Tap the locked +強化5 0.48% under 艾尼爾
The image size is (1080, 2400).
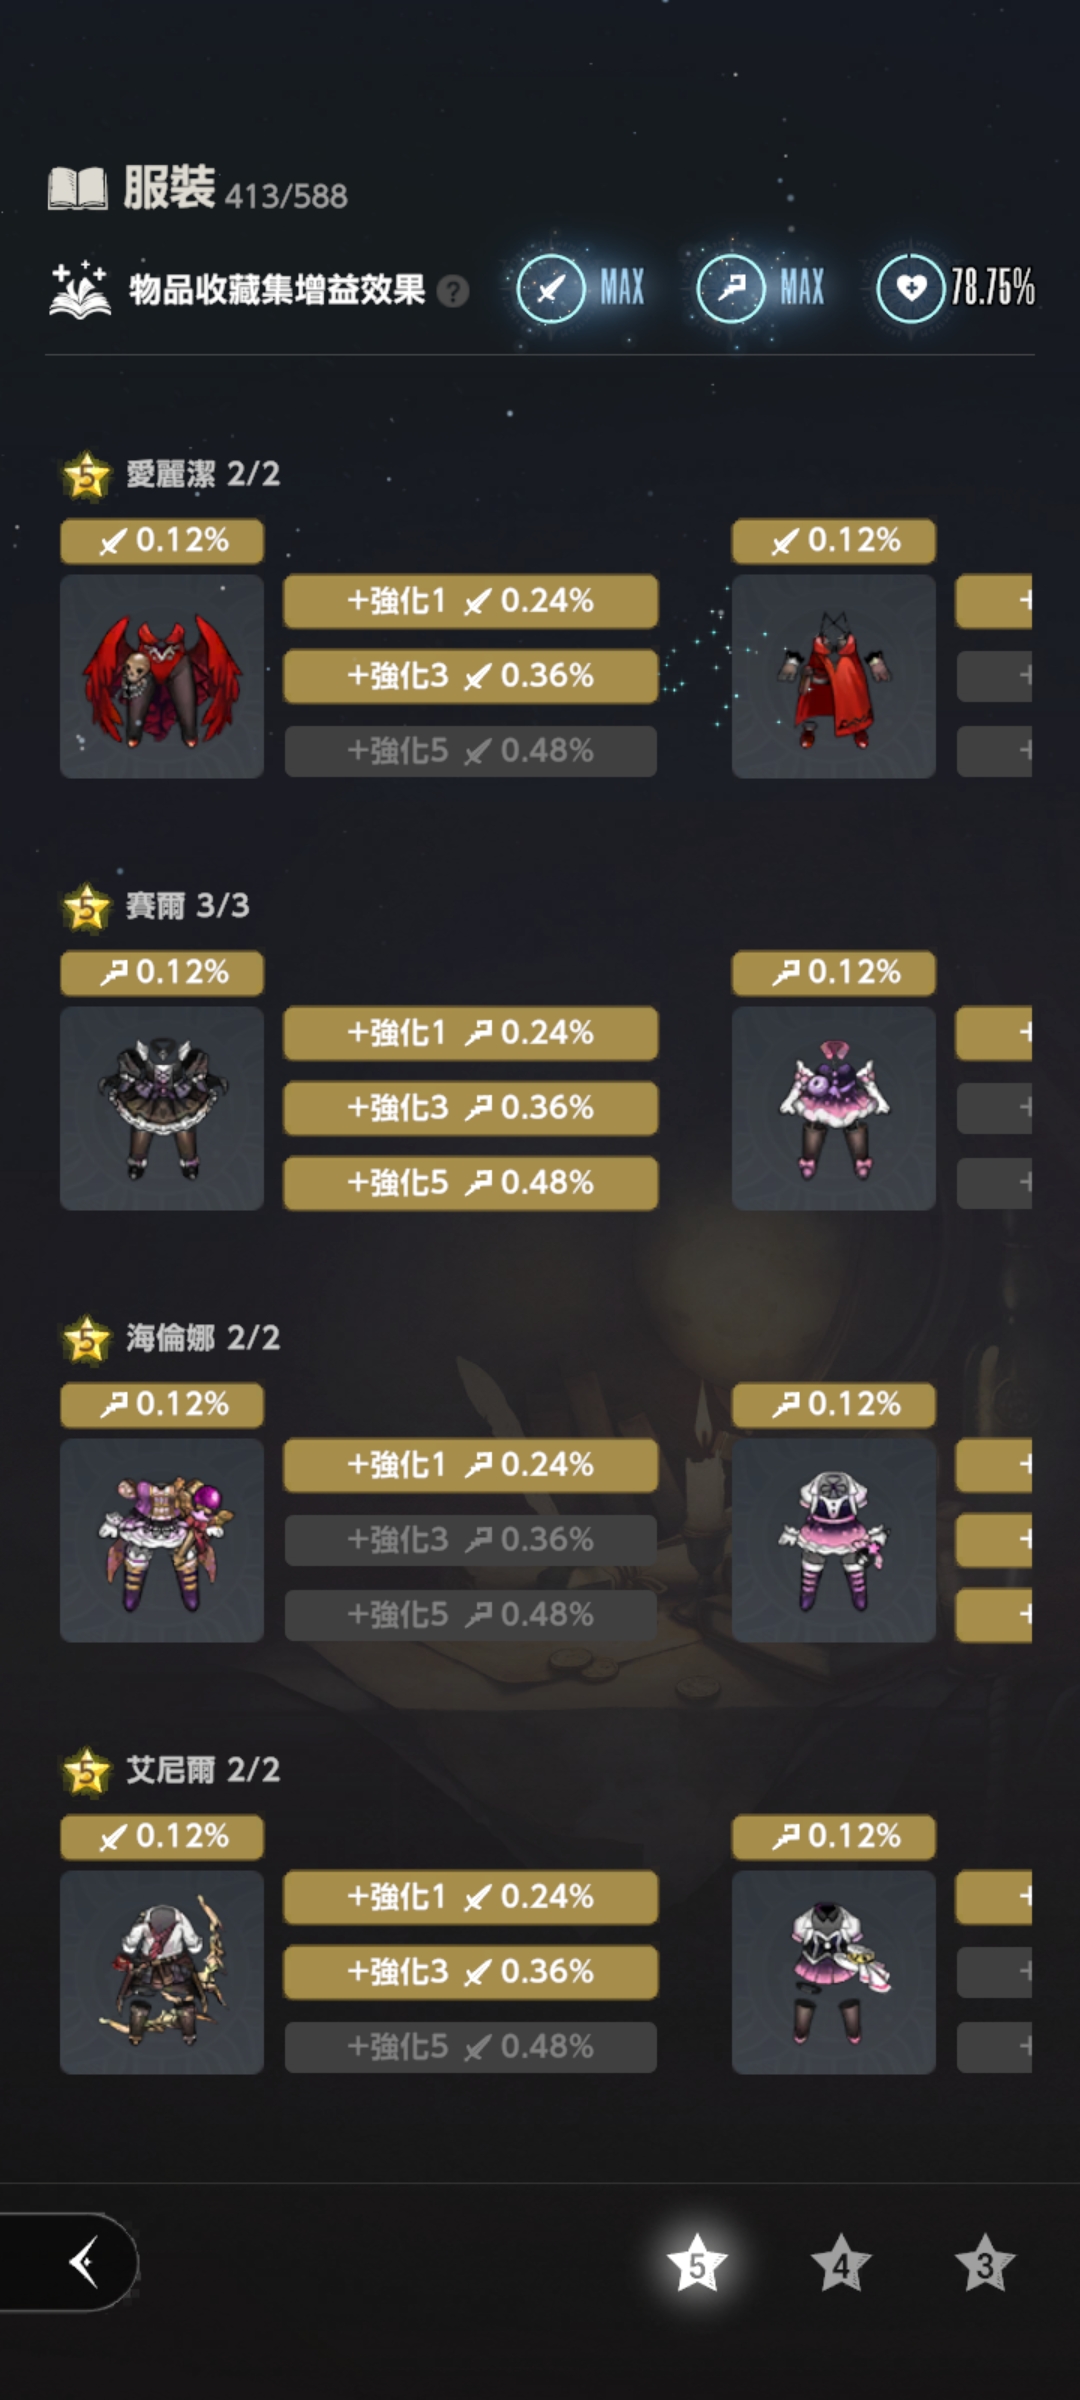click(x=471, y=2047)
